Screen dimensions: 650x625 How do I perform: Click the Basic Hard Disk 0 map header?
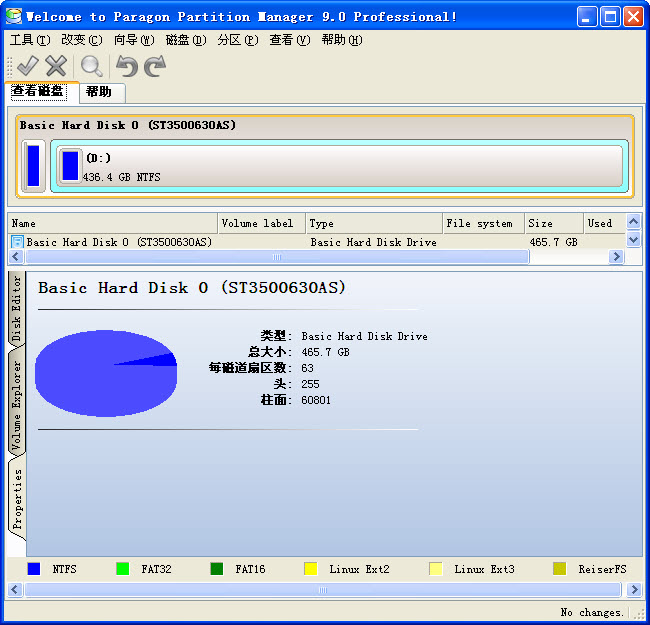(127, 125)
